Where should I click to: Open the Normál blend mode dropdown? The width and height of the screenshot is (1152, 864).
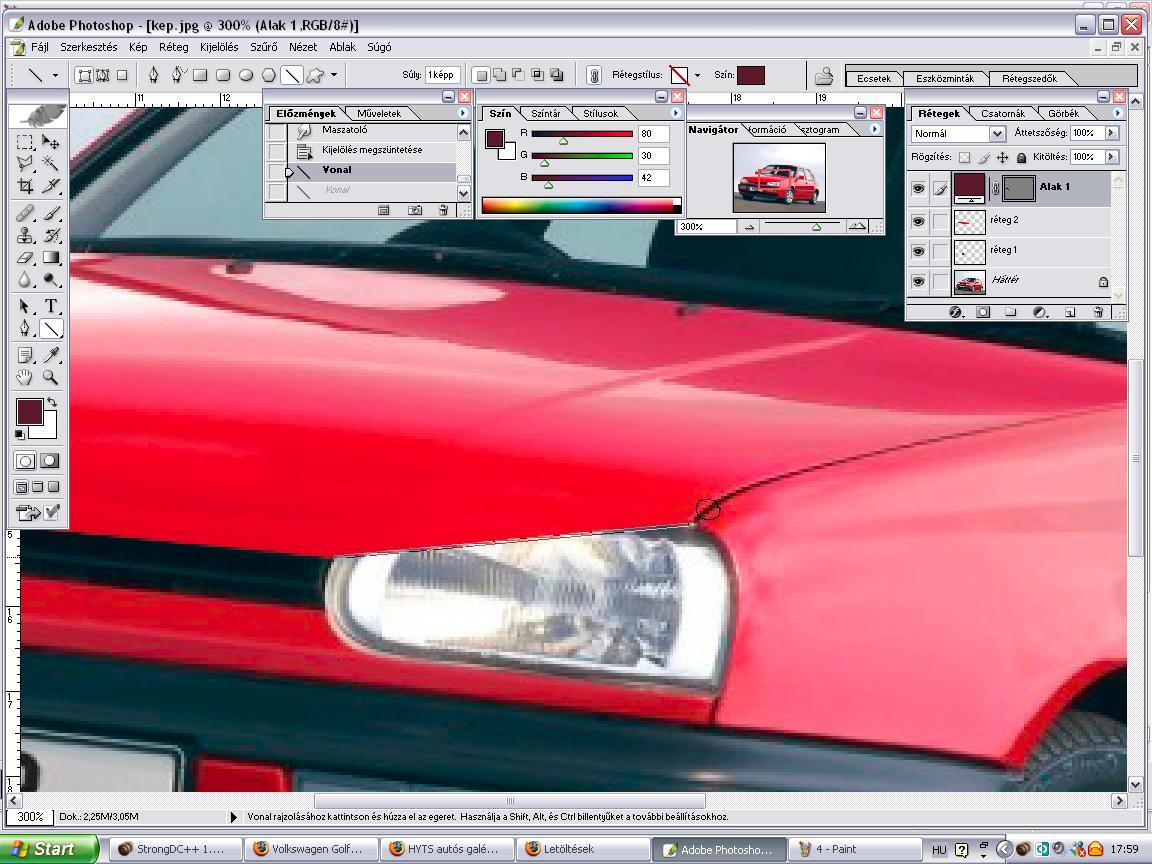click(958, 133)
